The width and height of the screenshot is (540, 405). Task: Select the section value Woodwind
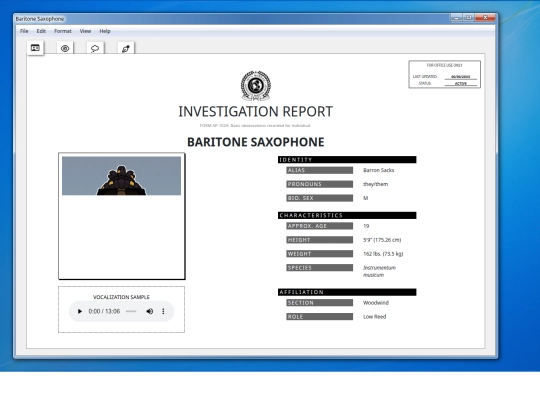click(x=376, y=303)
